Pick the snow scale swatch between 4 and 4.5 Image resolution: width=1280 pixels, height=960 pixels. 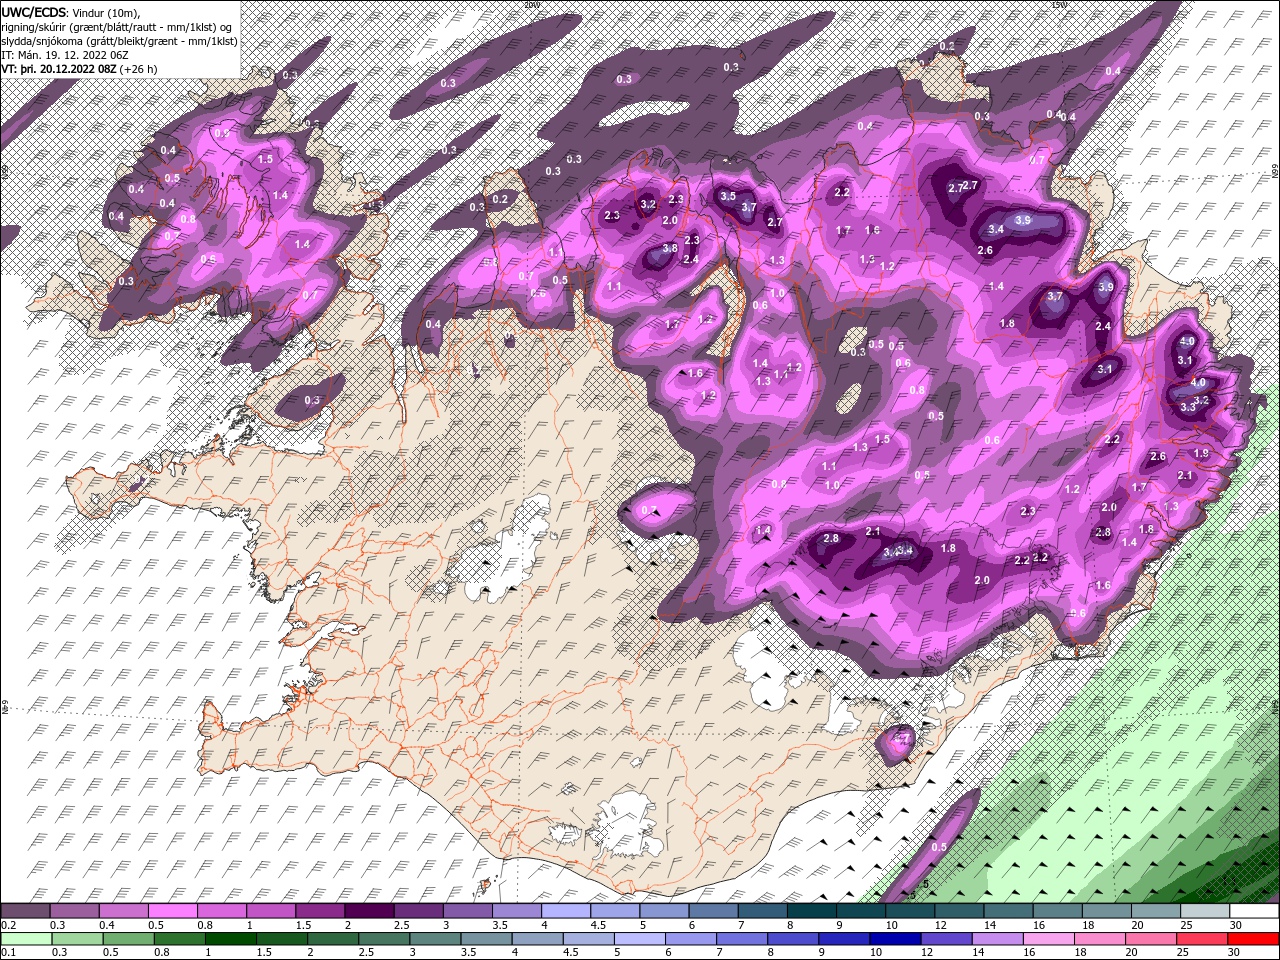point(564,911)
